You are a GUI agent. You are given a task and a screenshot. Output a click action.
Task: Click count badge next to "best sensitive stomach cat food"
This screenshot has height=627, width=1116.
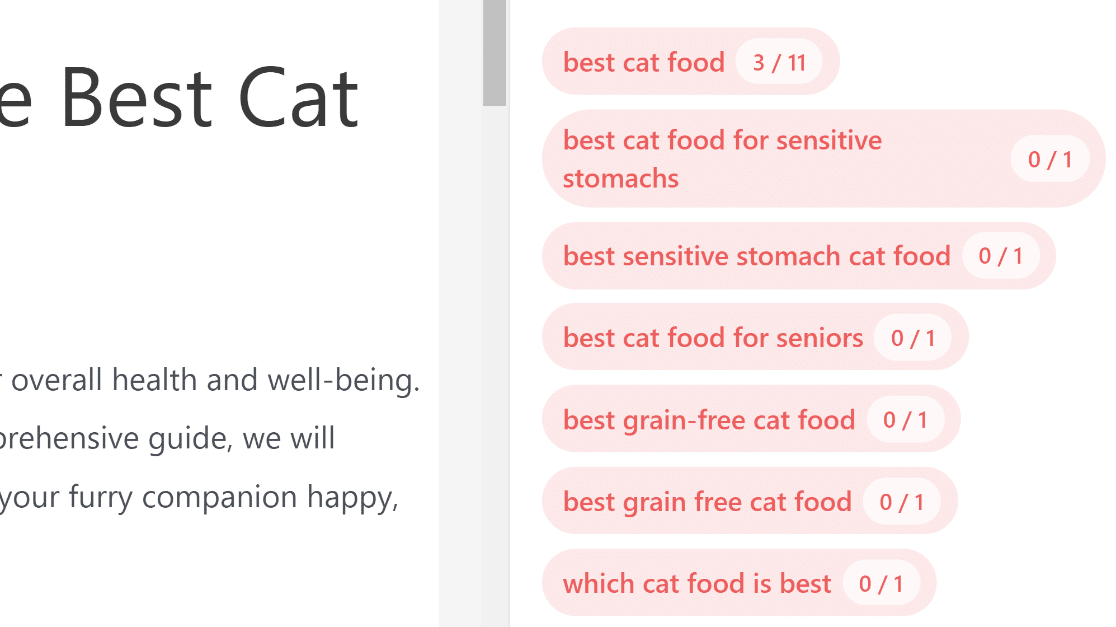1001,256
